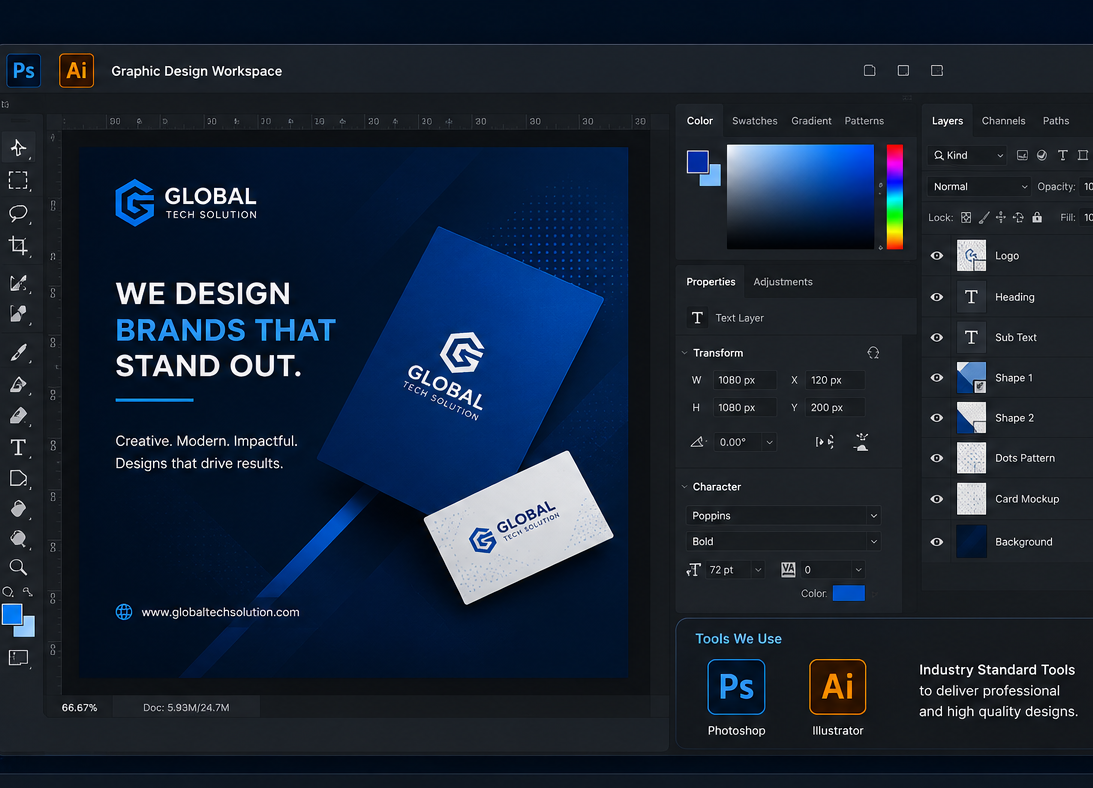Switch to the Gradient tab
The width and height of the screenshot is (1093, 788).
coord(811,121)
